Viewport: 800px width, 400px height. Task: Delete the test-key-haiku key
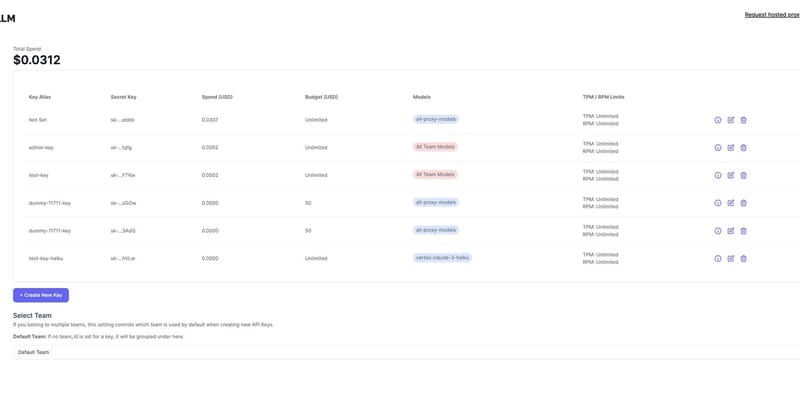pyautogui.click(x=743, y=259)
